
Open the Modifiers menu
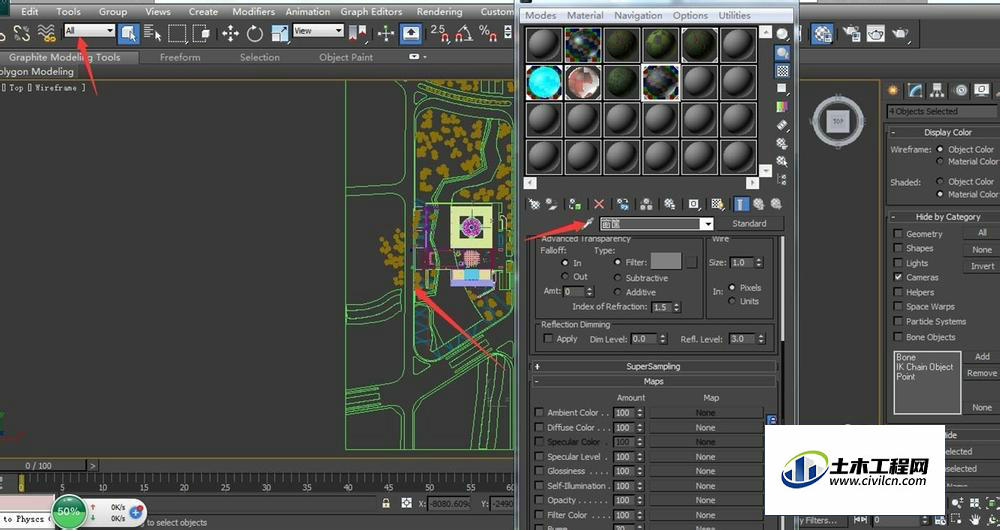pos(253,11)
